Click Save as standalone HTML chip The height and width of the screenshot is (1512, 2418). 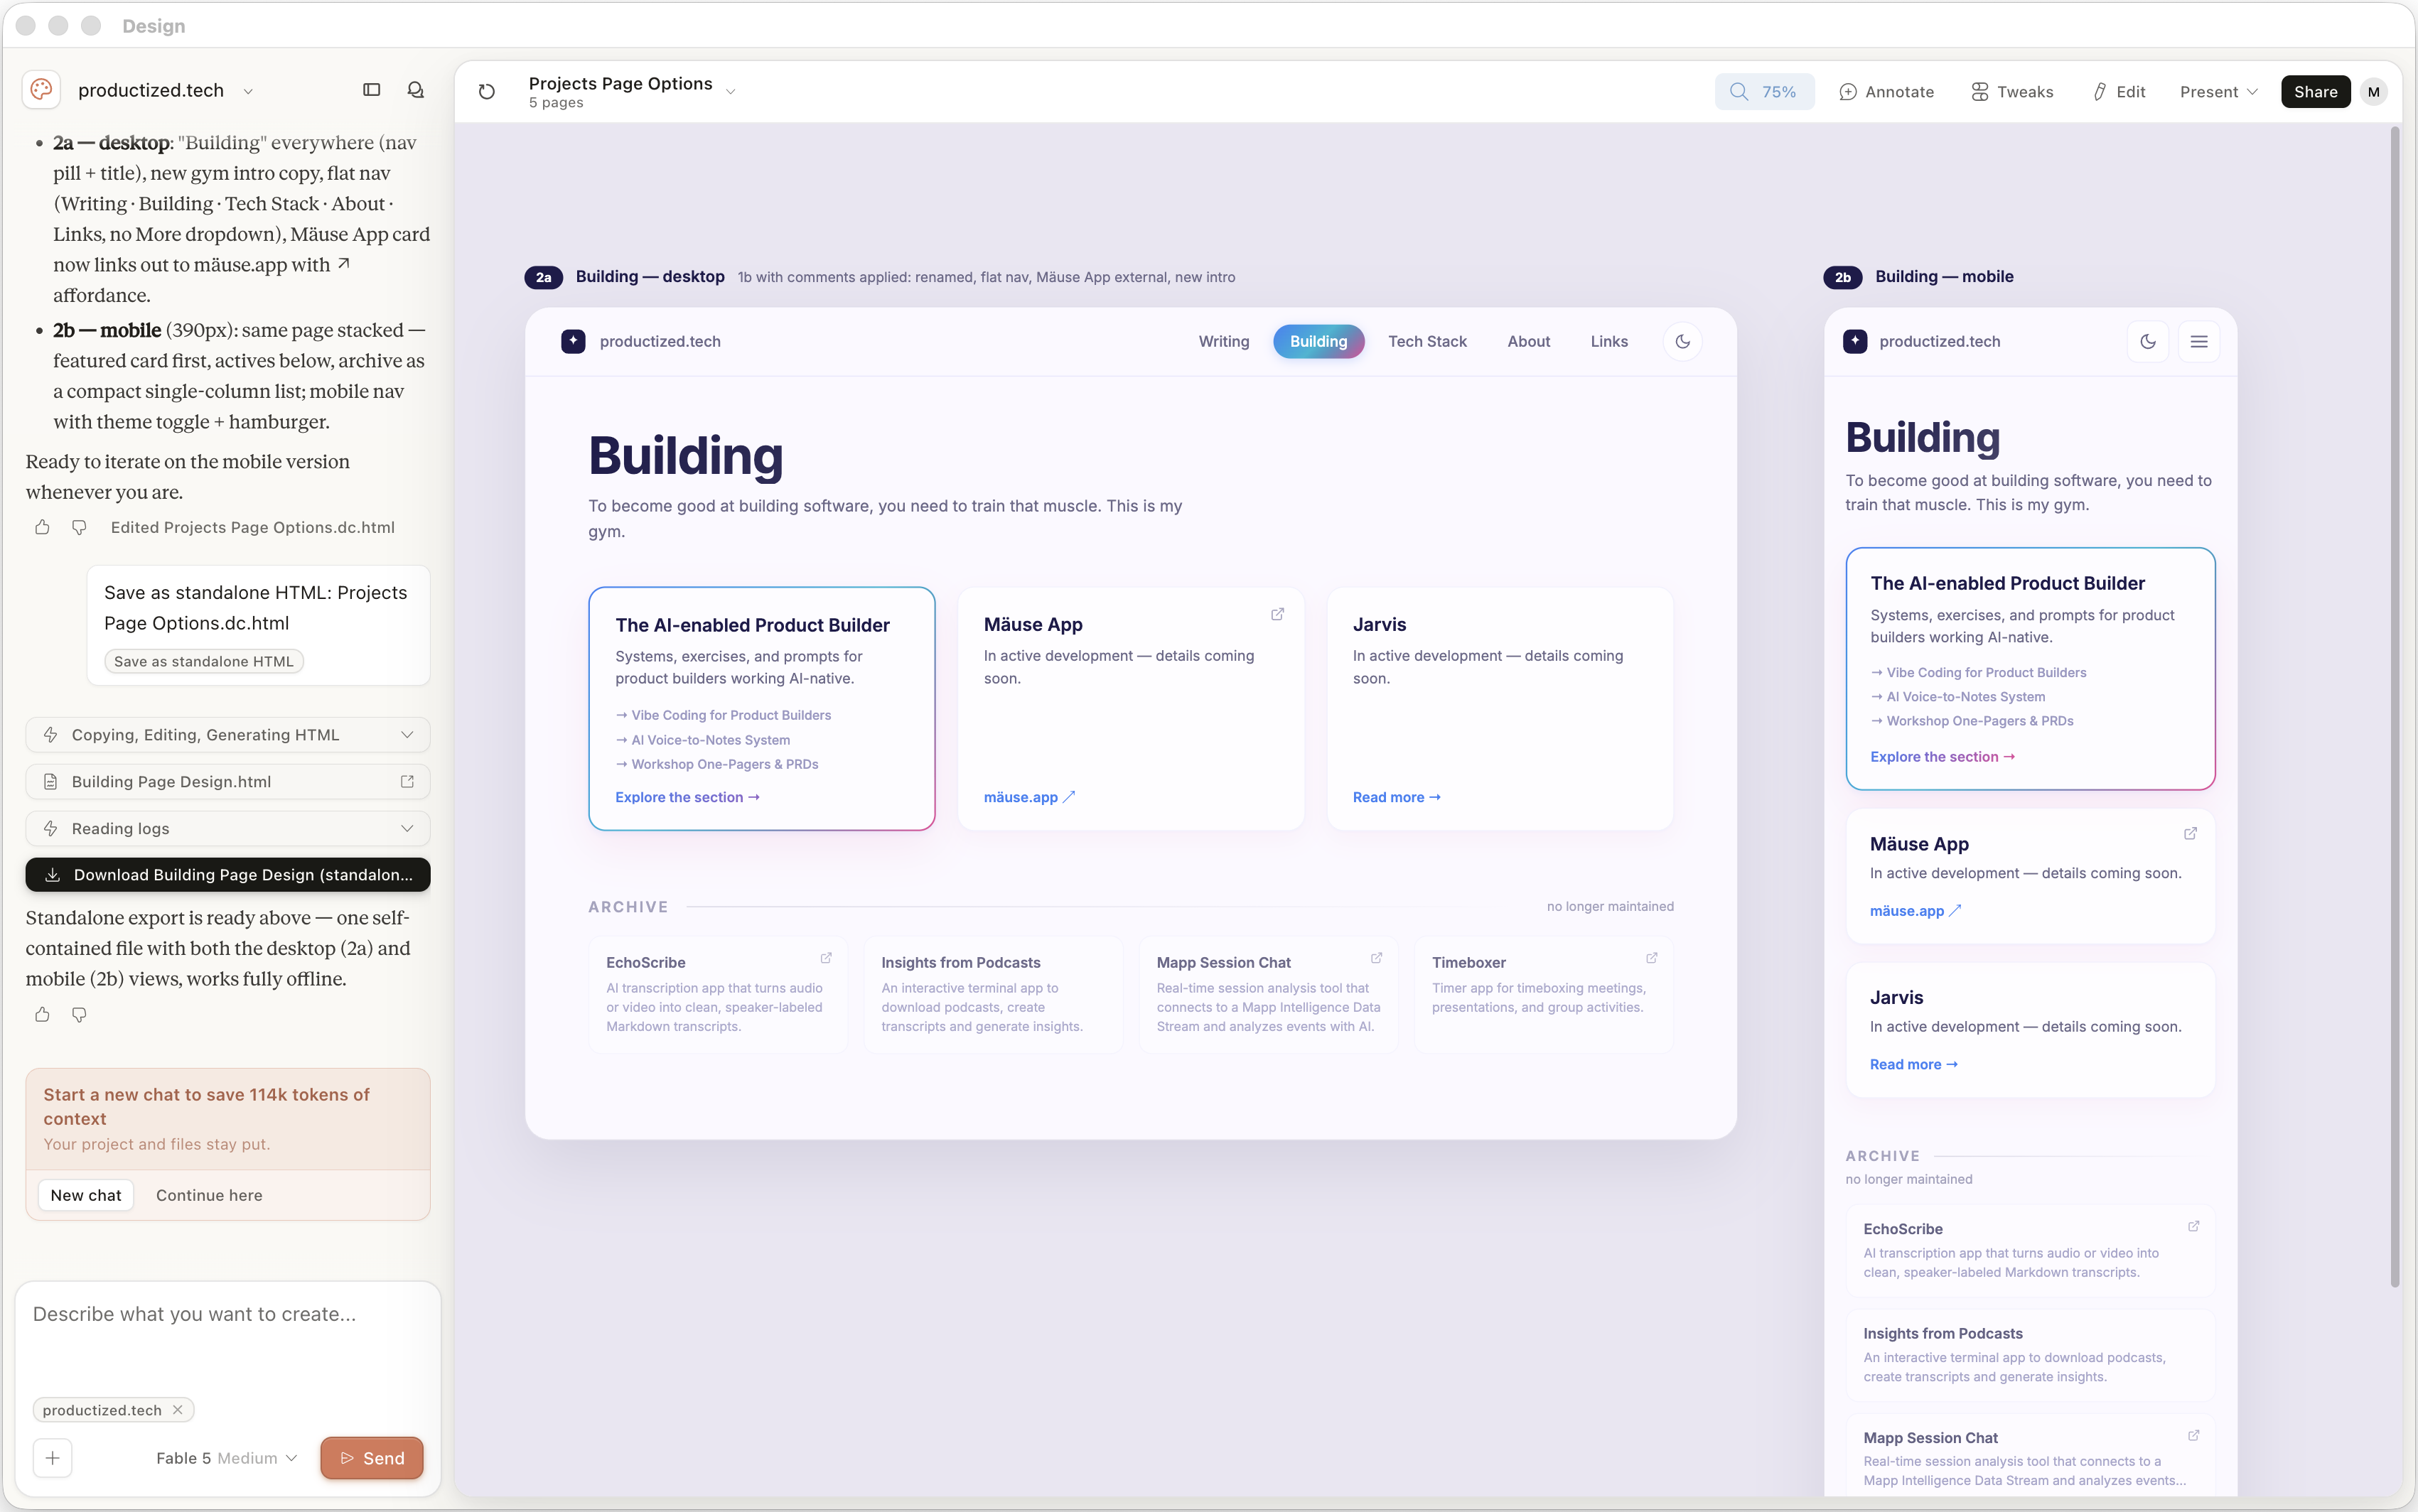(x=204, y=661)
